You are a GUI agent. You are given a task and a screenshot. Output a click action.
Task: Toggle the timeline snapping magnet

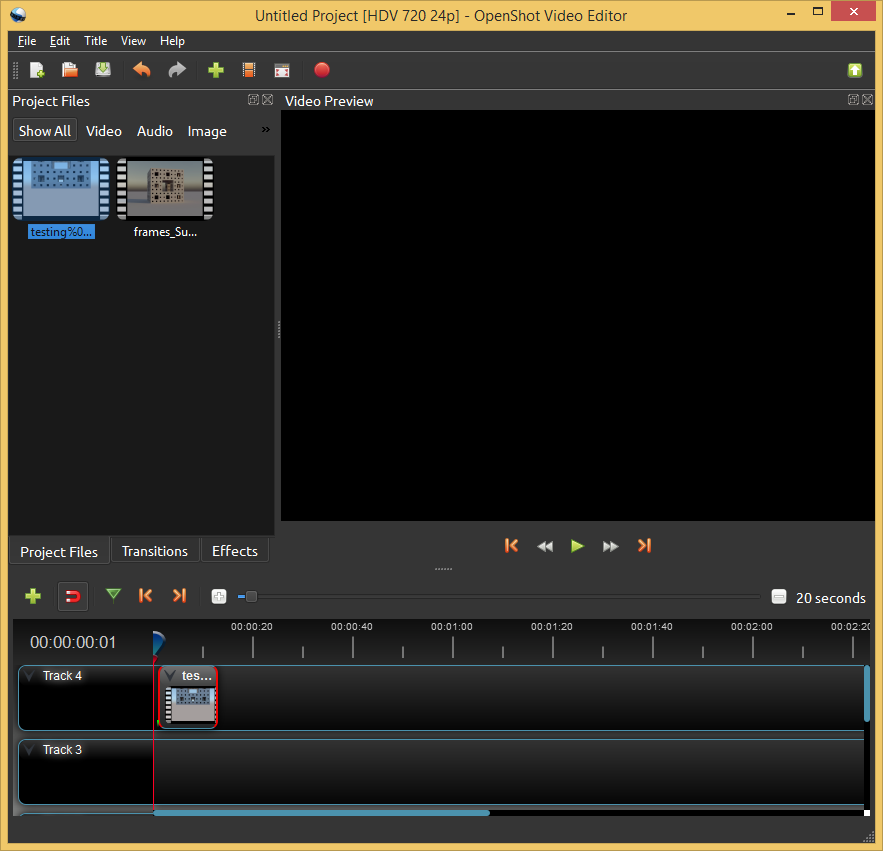tap(73, 596)
